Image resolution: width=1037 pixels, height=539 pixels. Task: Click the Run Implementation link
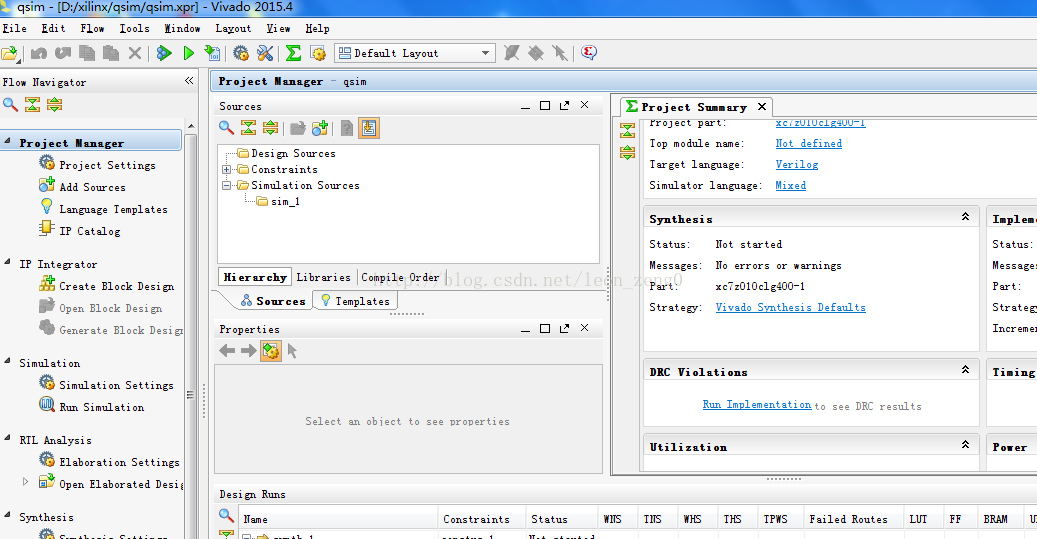(757, 405)
